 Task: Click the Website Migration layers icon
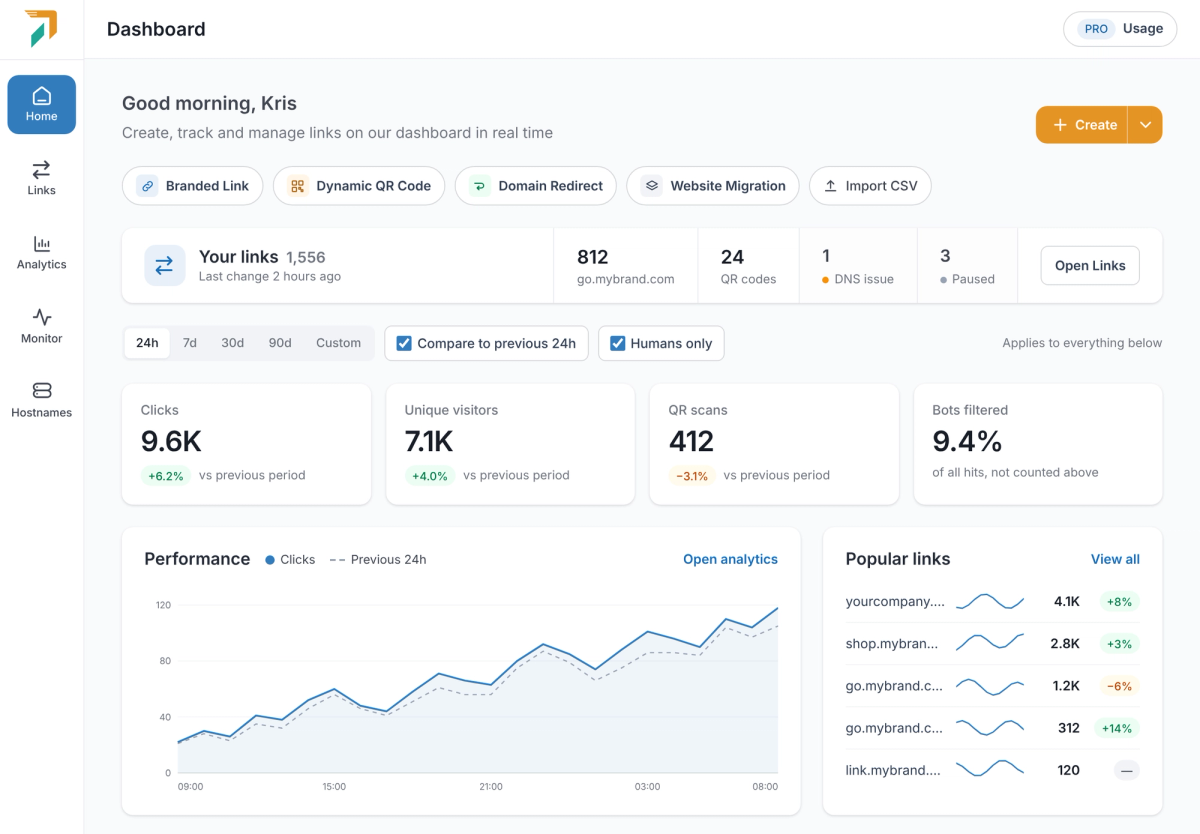(651, 186)
